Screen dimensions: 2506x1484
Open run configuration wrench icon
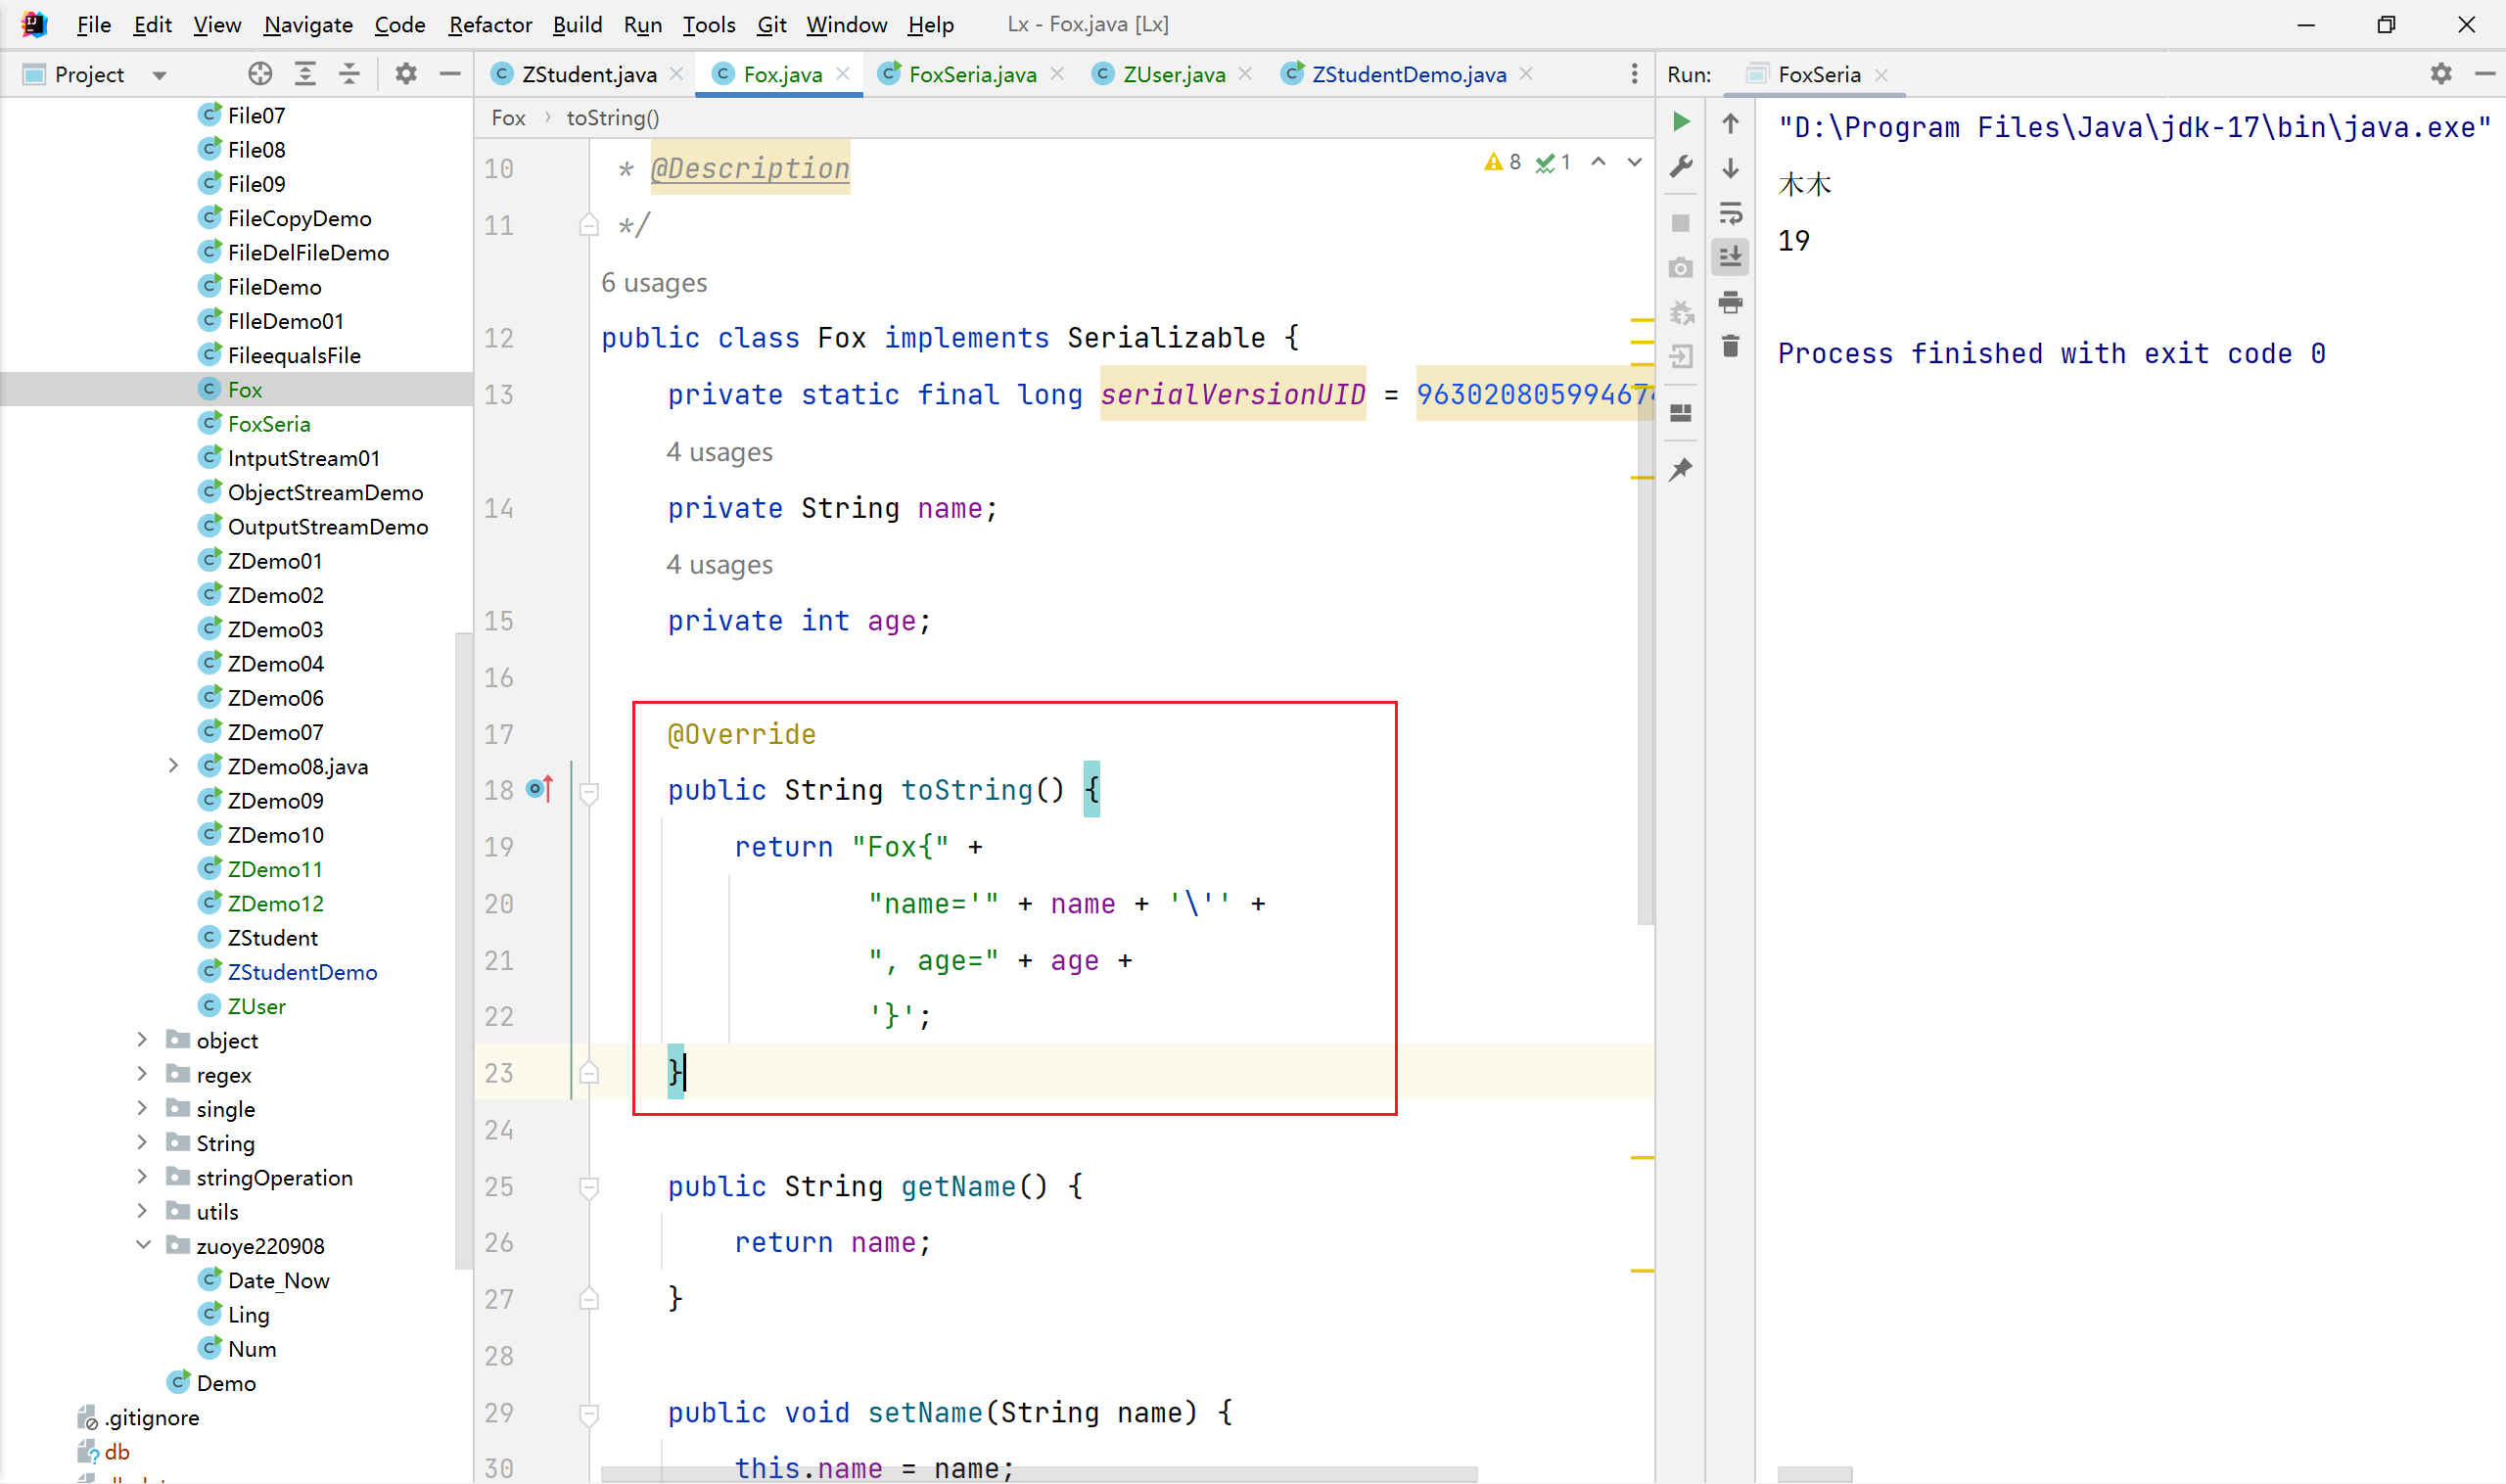pyautogui.click(x=1681, y=166)
